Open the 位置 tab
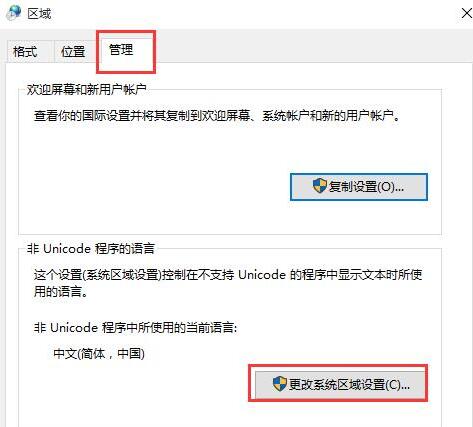This screenshot has height=427, width=473. (x=73, y=52)
